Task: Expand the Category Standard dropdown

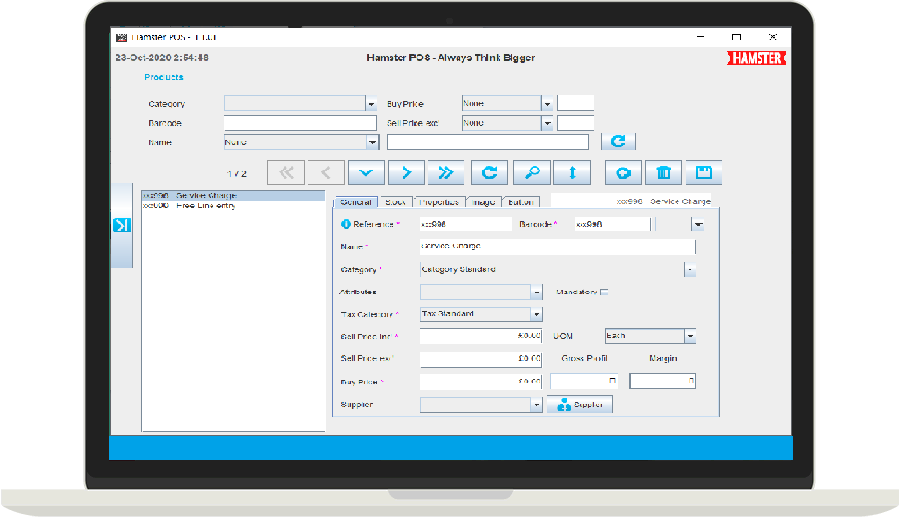Action: coord(690,269)
